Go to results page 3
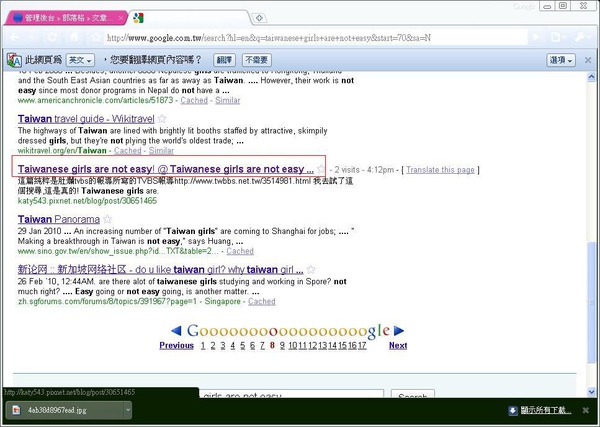The image size is (600, 427). [x=223, y=346]
